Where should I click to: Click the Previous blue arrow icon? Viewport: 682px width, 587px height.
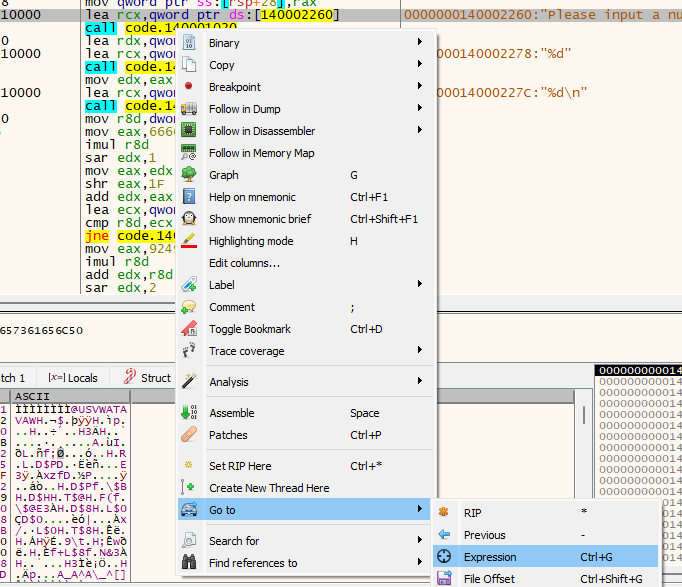[x=444, y=534]
